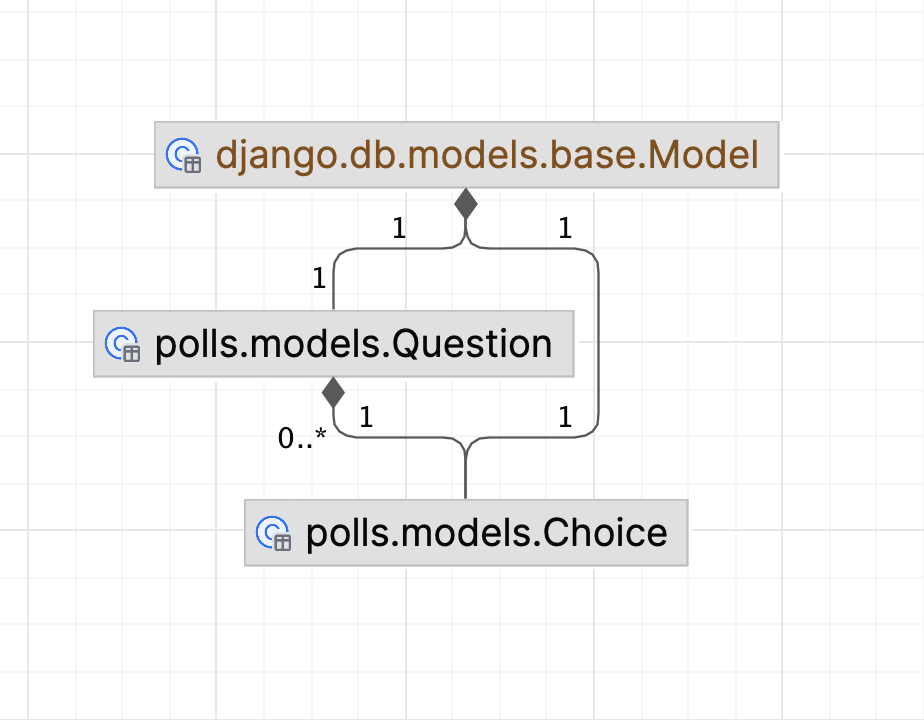Click the "1" label directly above Question node
Screen dimensions: 924x720
coord(319,279)
